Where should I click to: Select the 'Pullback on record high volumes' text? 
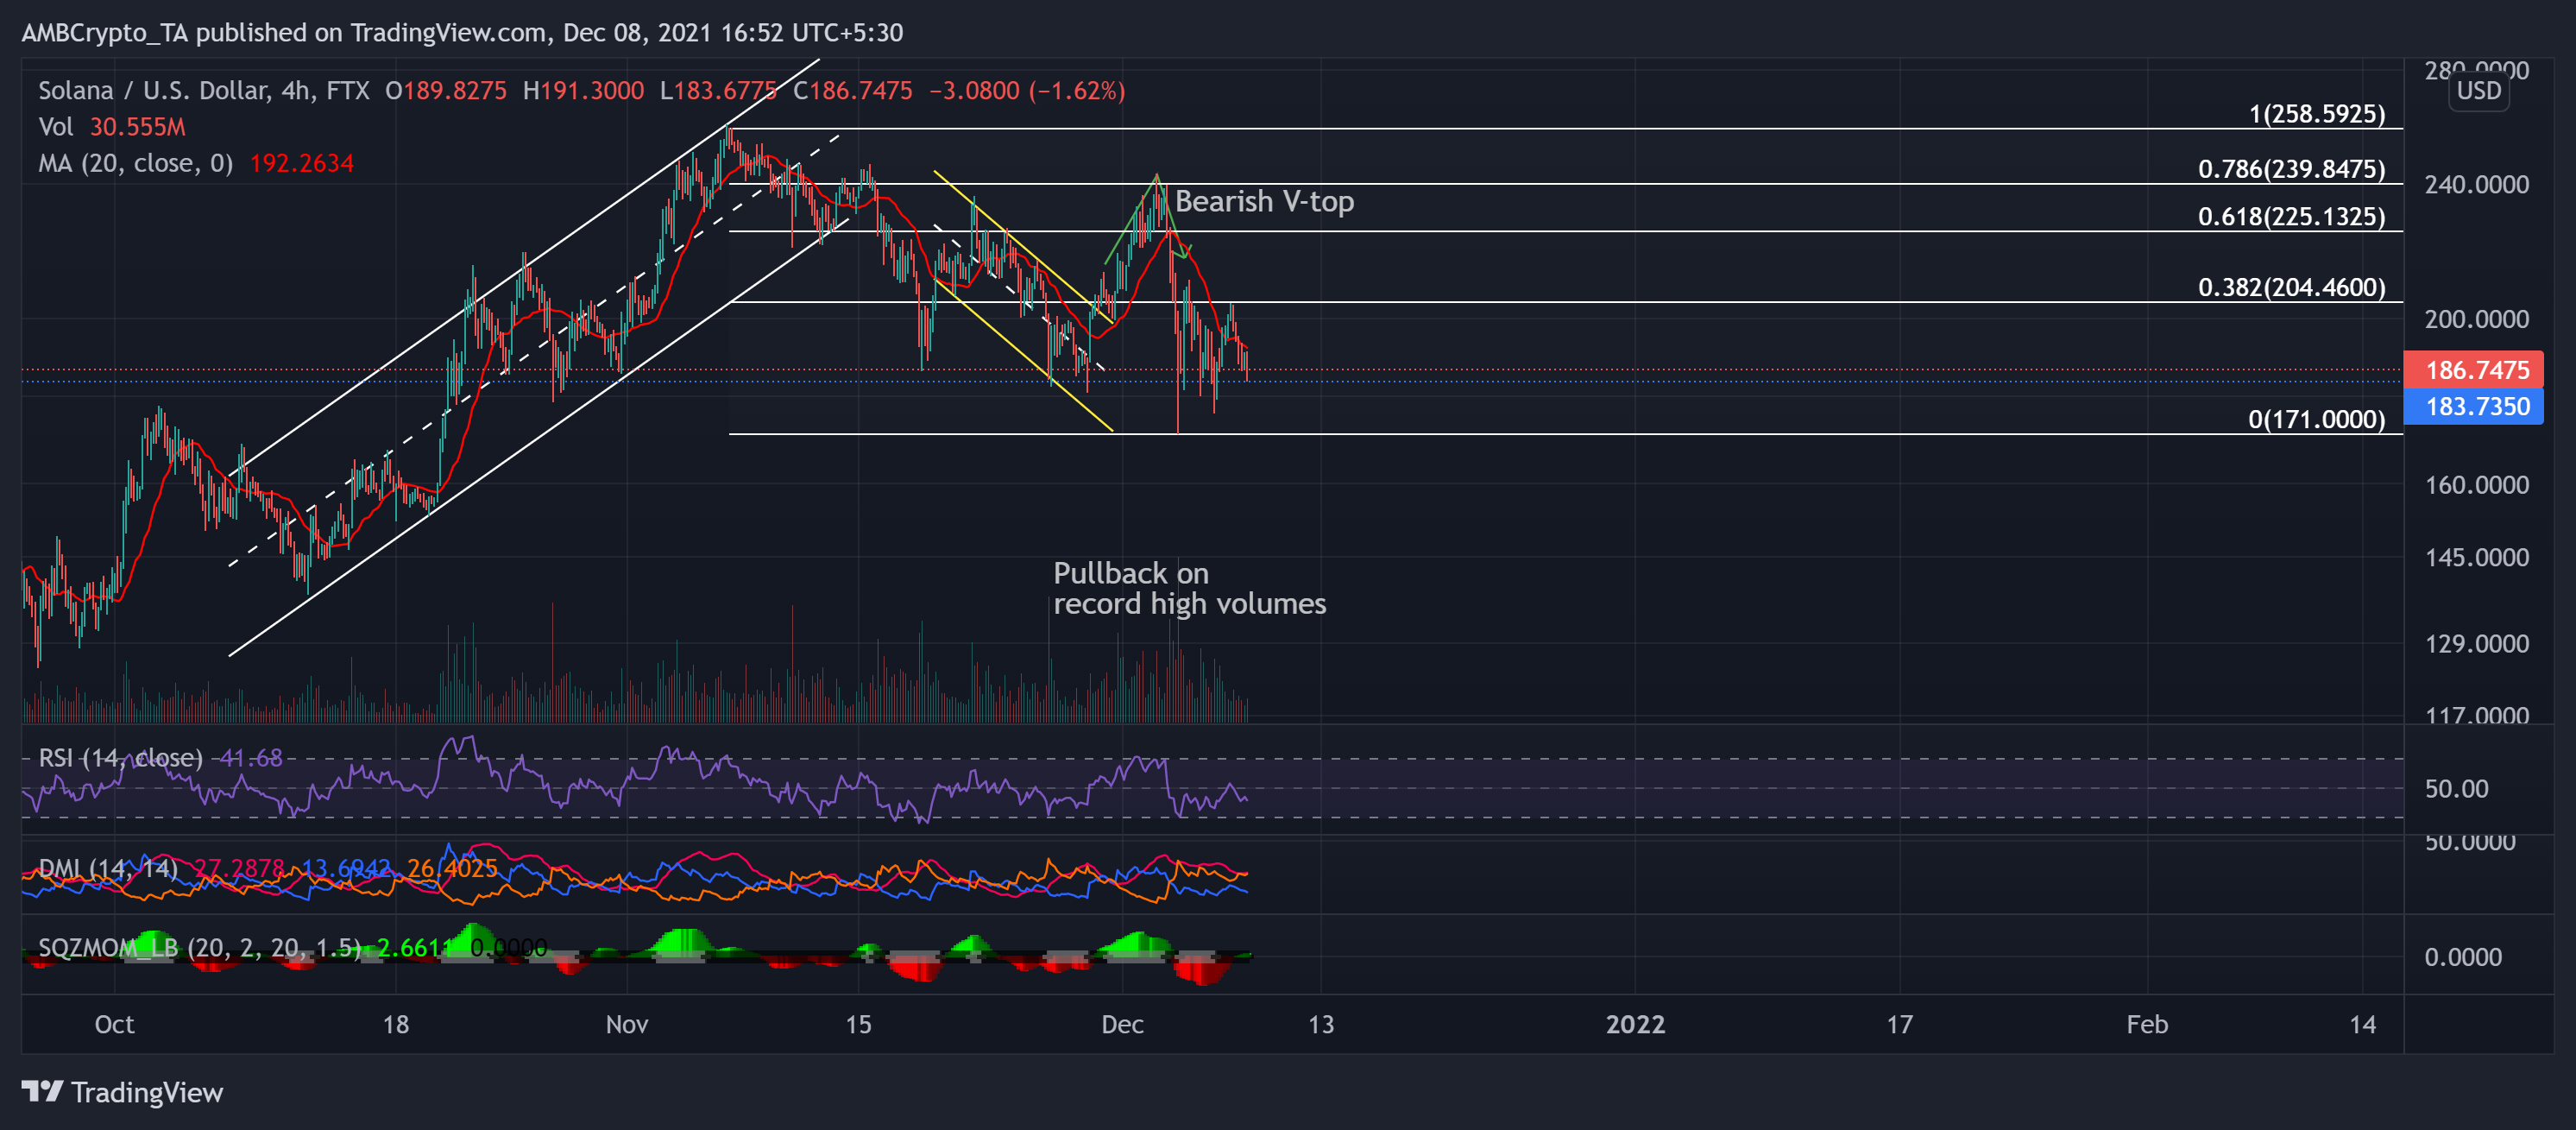tap(1189, 588)
